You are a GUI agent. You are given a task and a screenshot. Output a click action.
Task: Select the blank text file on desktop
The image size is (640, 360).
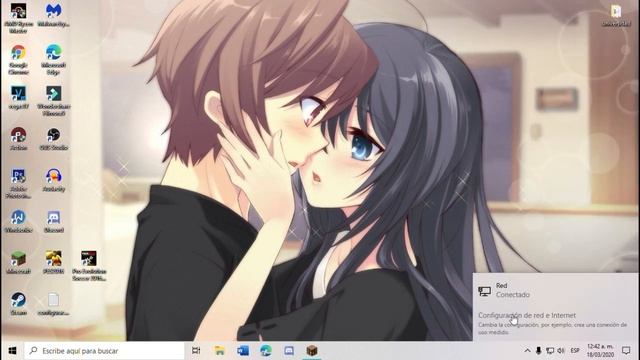pos(53,304)
